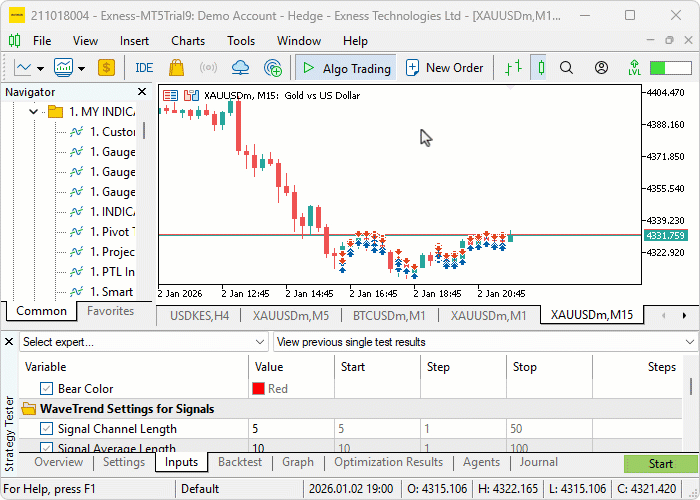This screenshot has height=500, width=700.
Task: Select the 1. Projec indicator
Action: click(102, 252)
